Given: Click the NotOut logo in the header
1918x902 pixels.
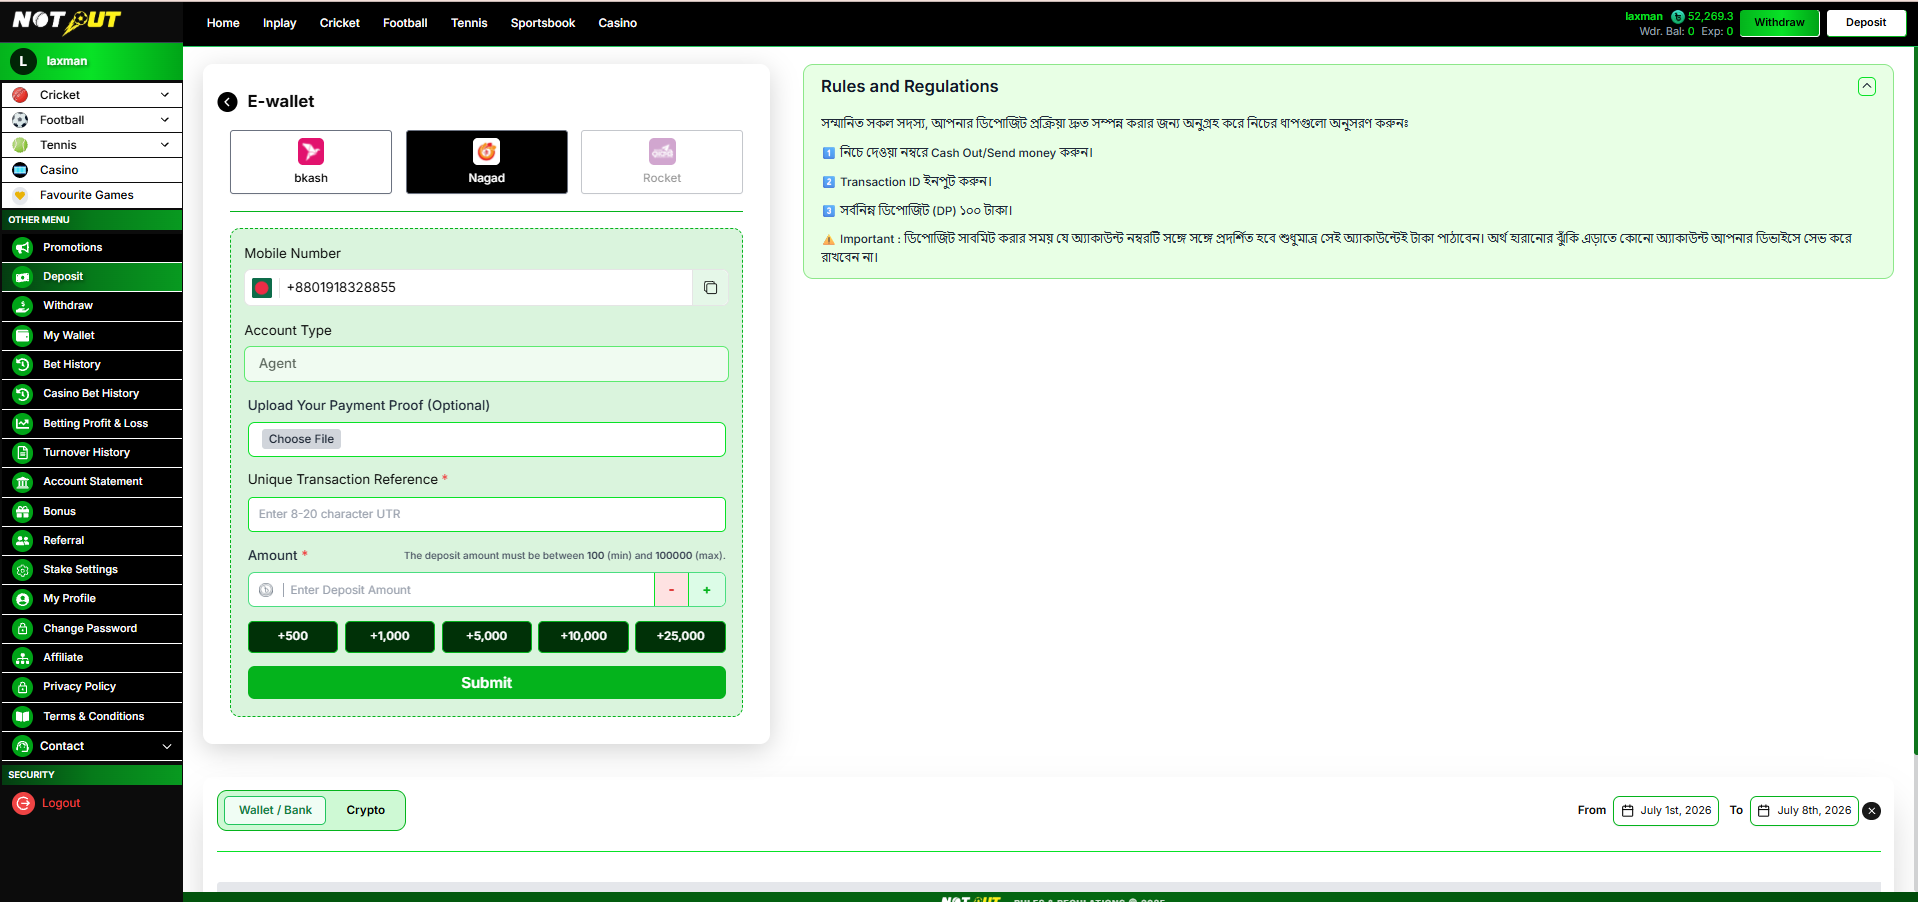Looking at the screenshot, I should [66, 21].
